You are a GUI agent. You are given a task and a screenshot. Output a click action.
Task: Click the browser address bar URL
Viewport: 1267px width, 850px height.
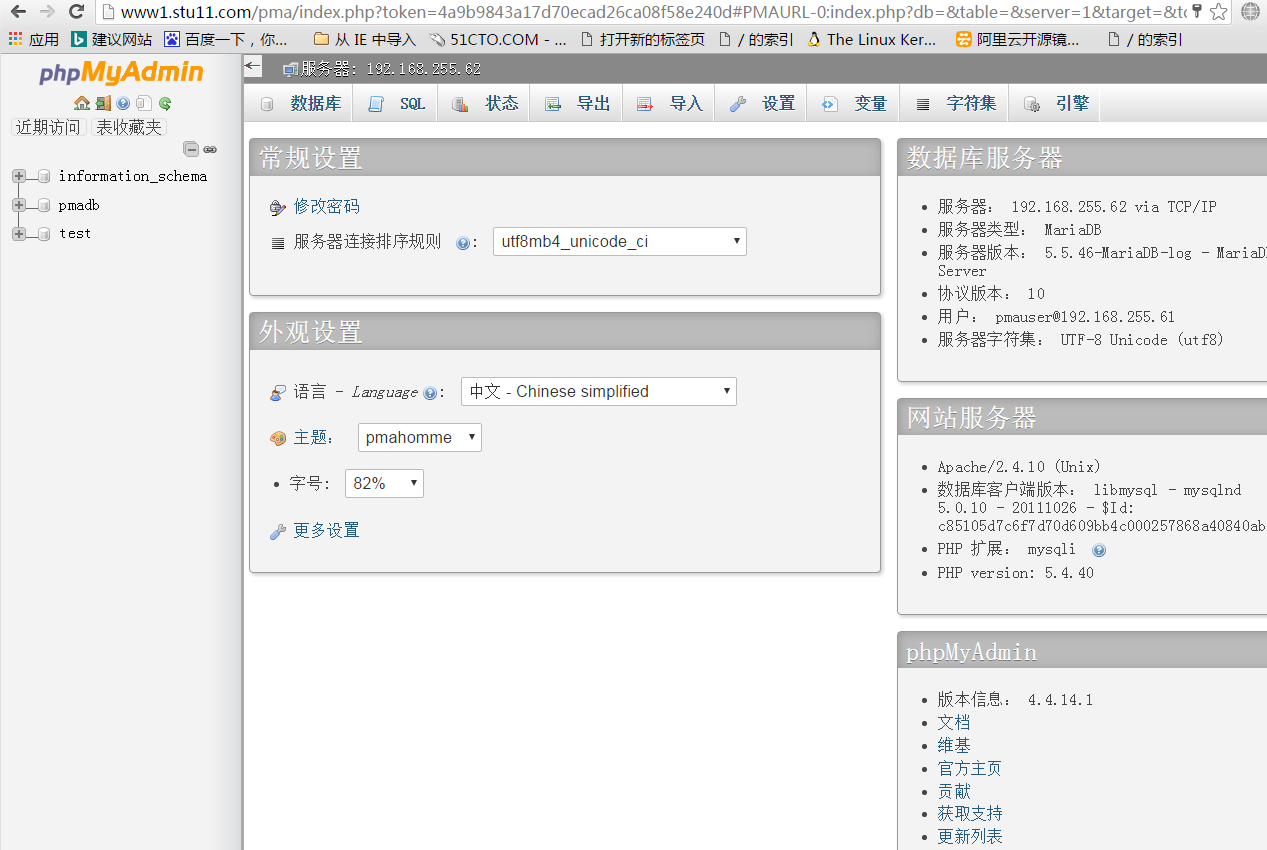(653, 12)
